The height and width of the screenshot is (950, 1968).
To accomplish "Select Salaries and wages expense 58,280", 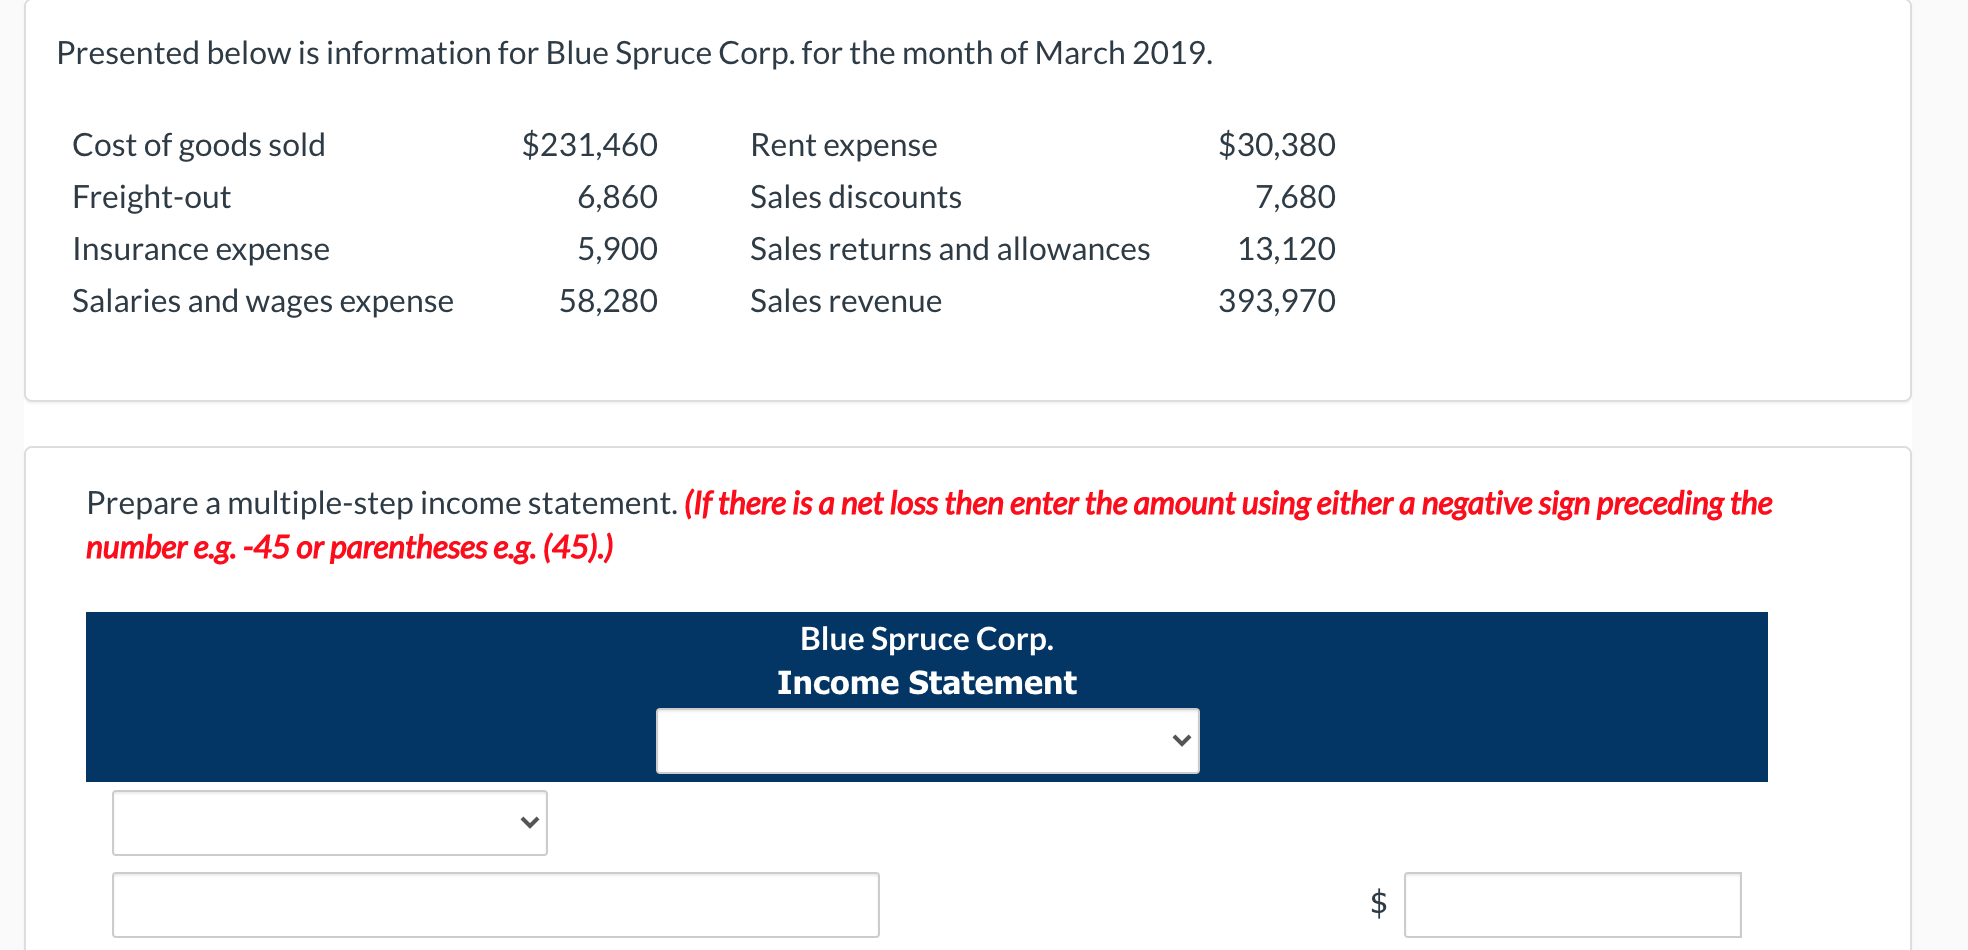I will (609, 300).
